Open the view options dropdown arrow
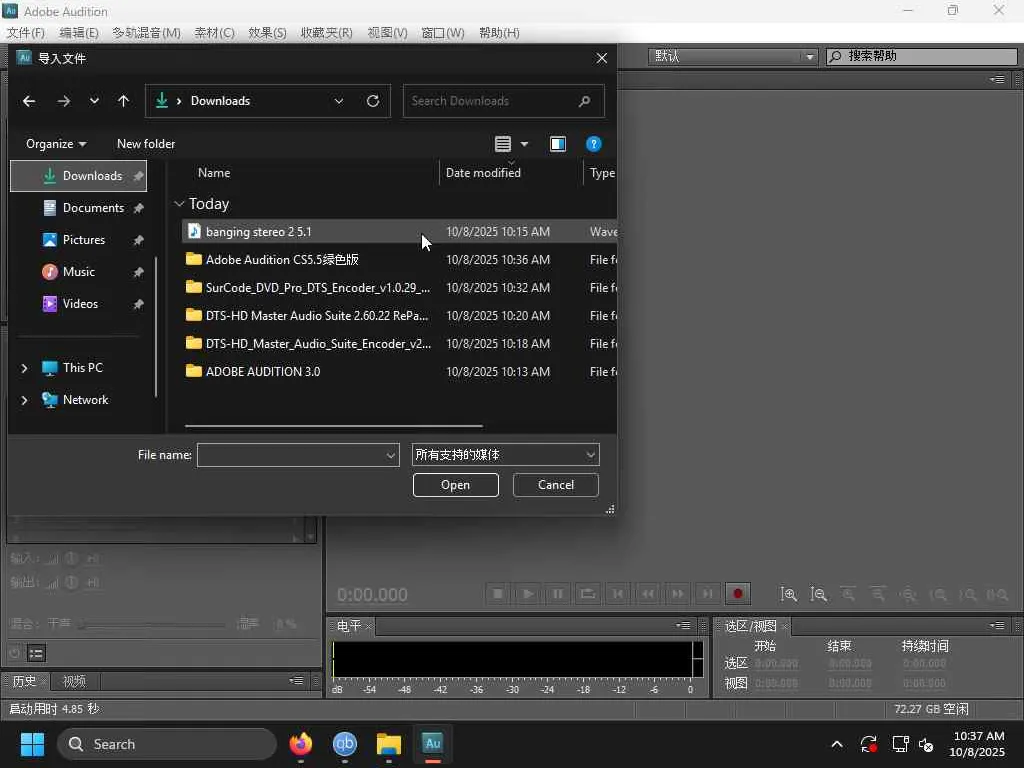The height and width of the screenshot is (768, 1024). [x=524, y=144]
